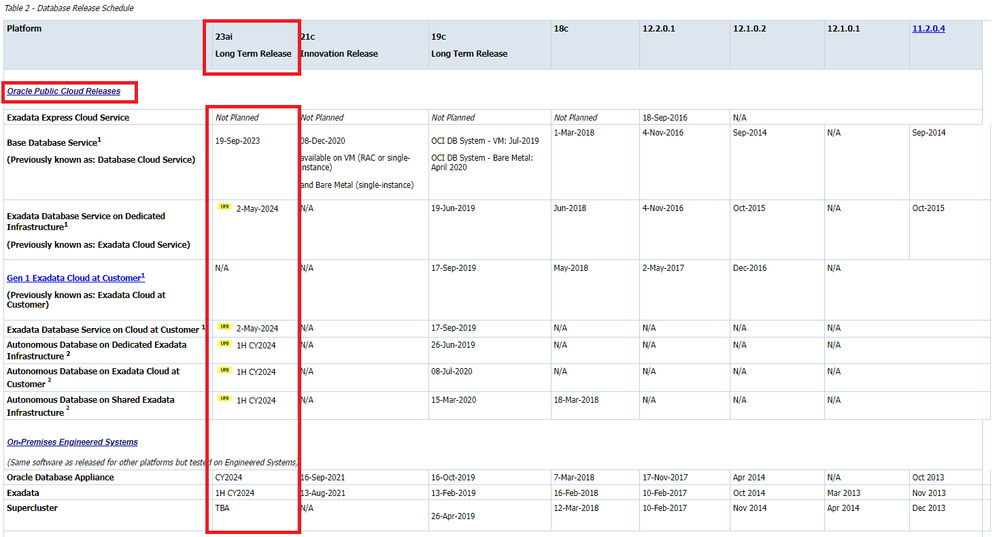Viewport: 999px width, 537px height.
Task: Select the '18c' column header
Action: [x=561, y=29]
